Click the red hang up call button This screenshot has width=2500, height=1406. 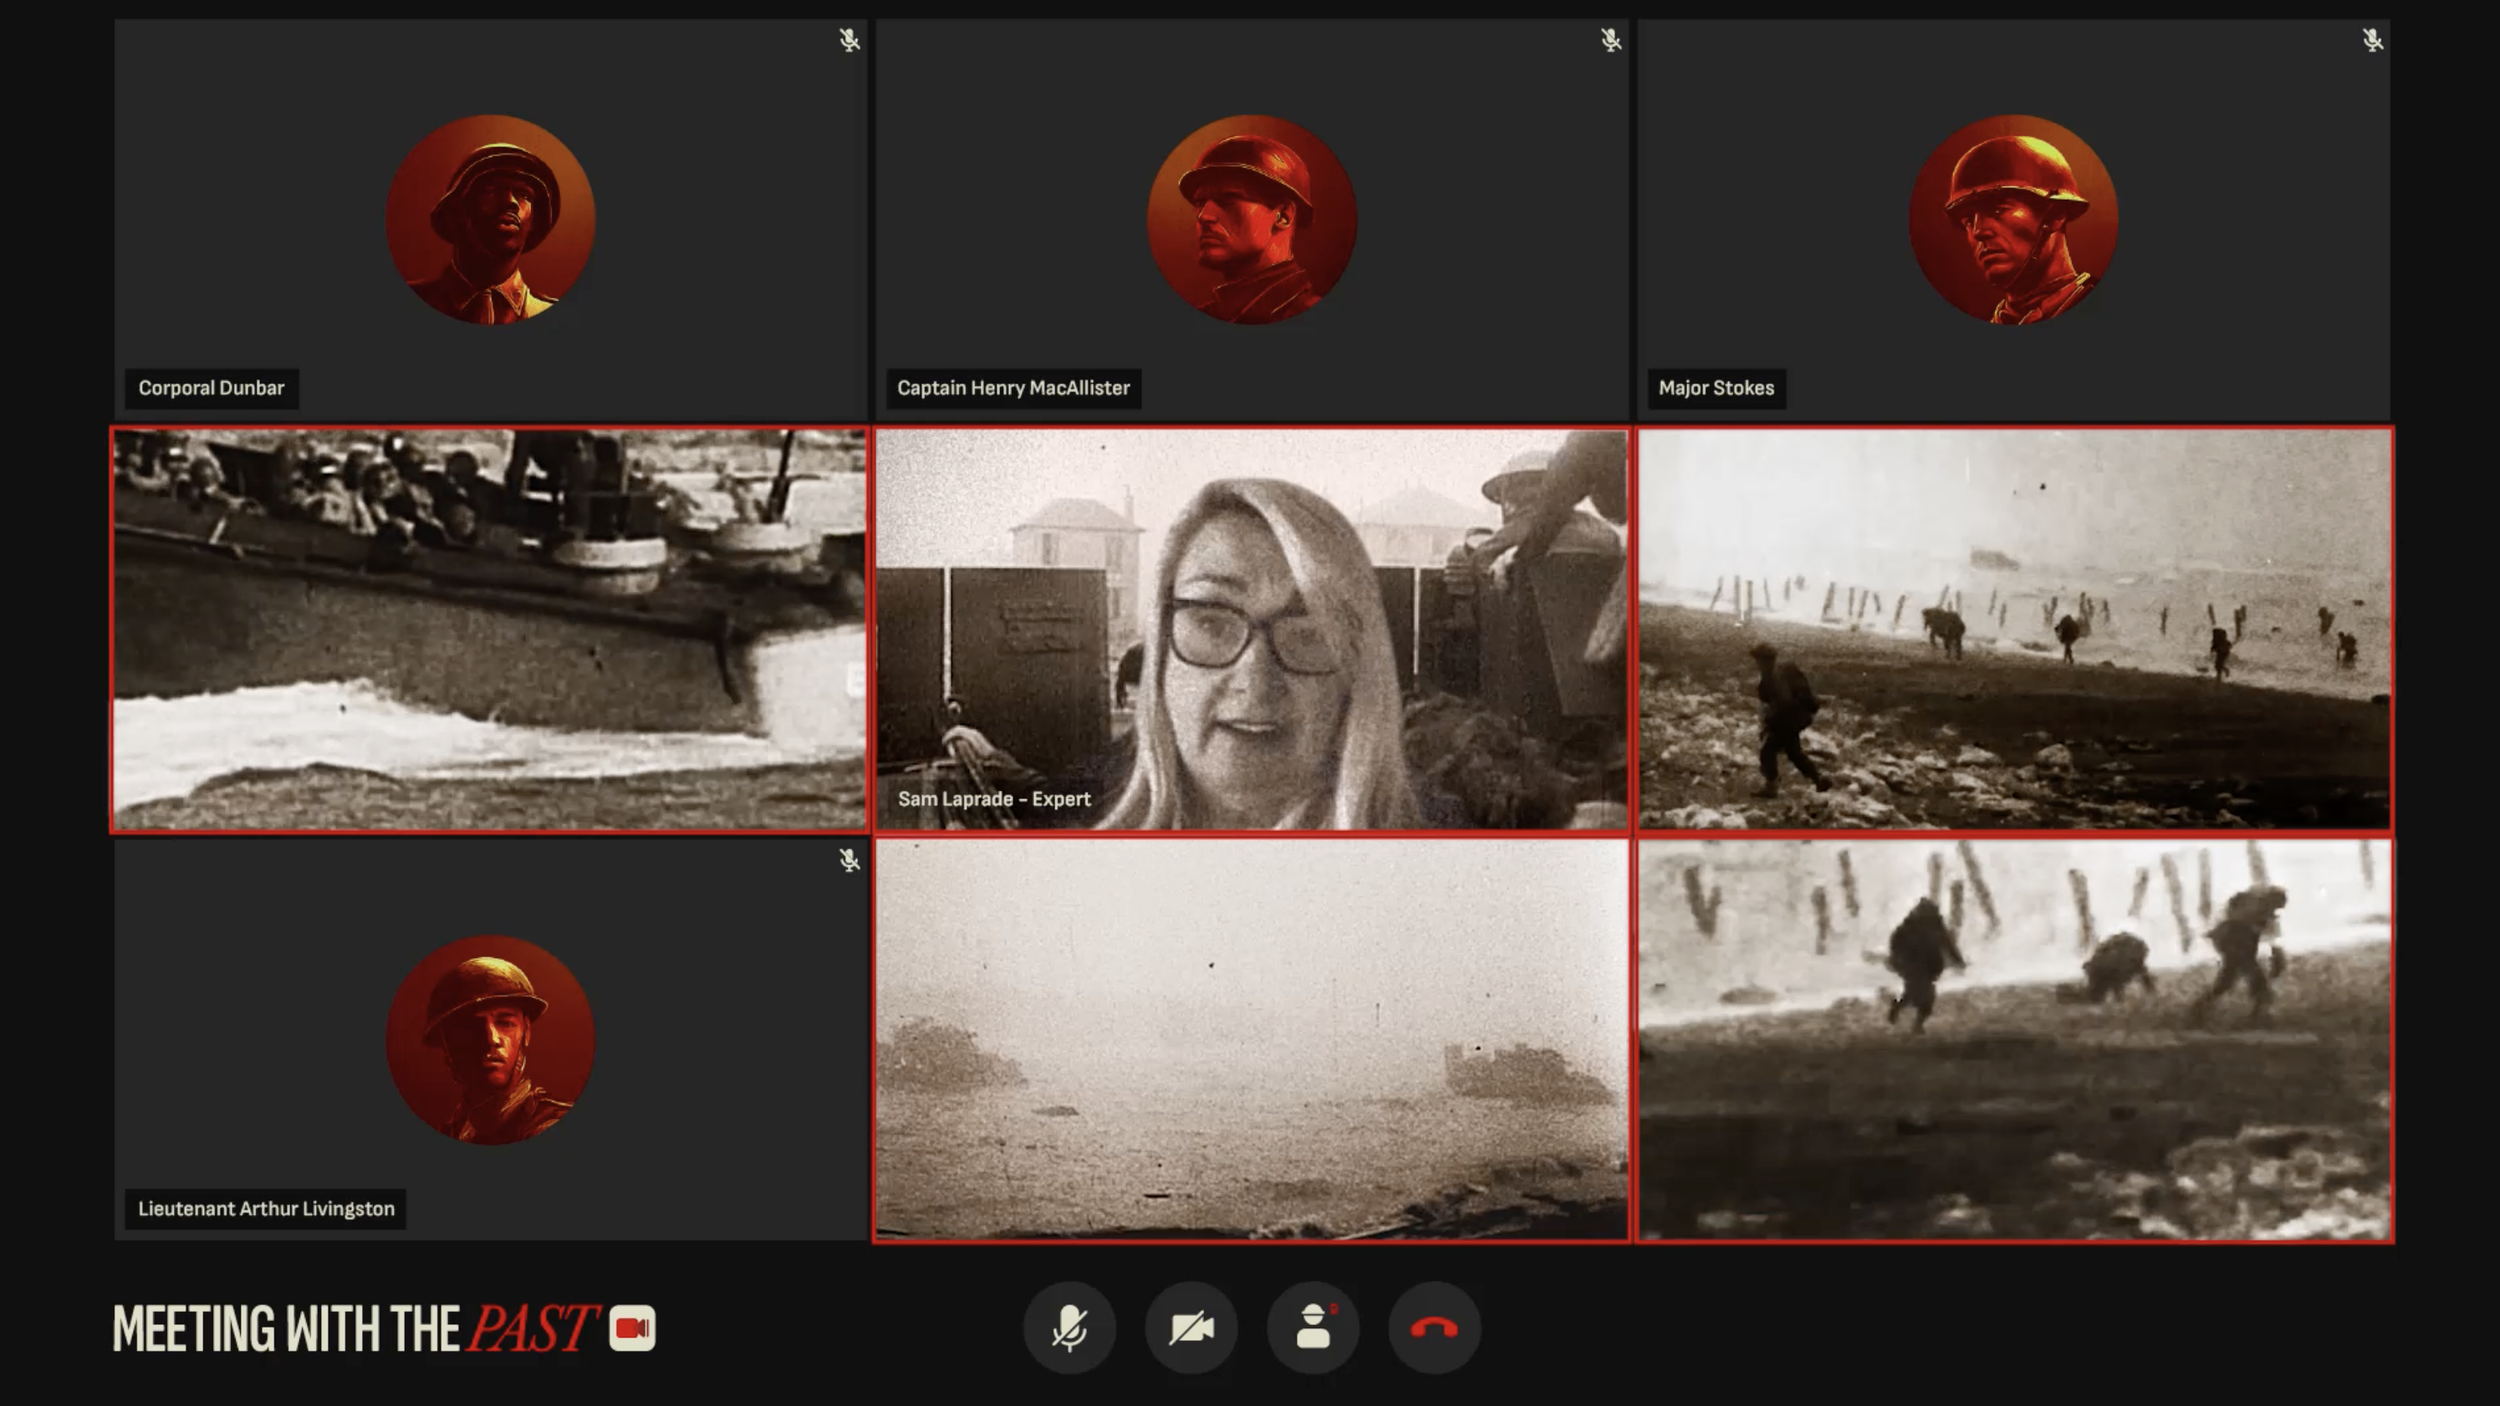coord(1434,1328)
